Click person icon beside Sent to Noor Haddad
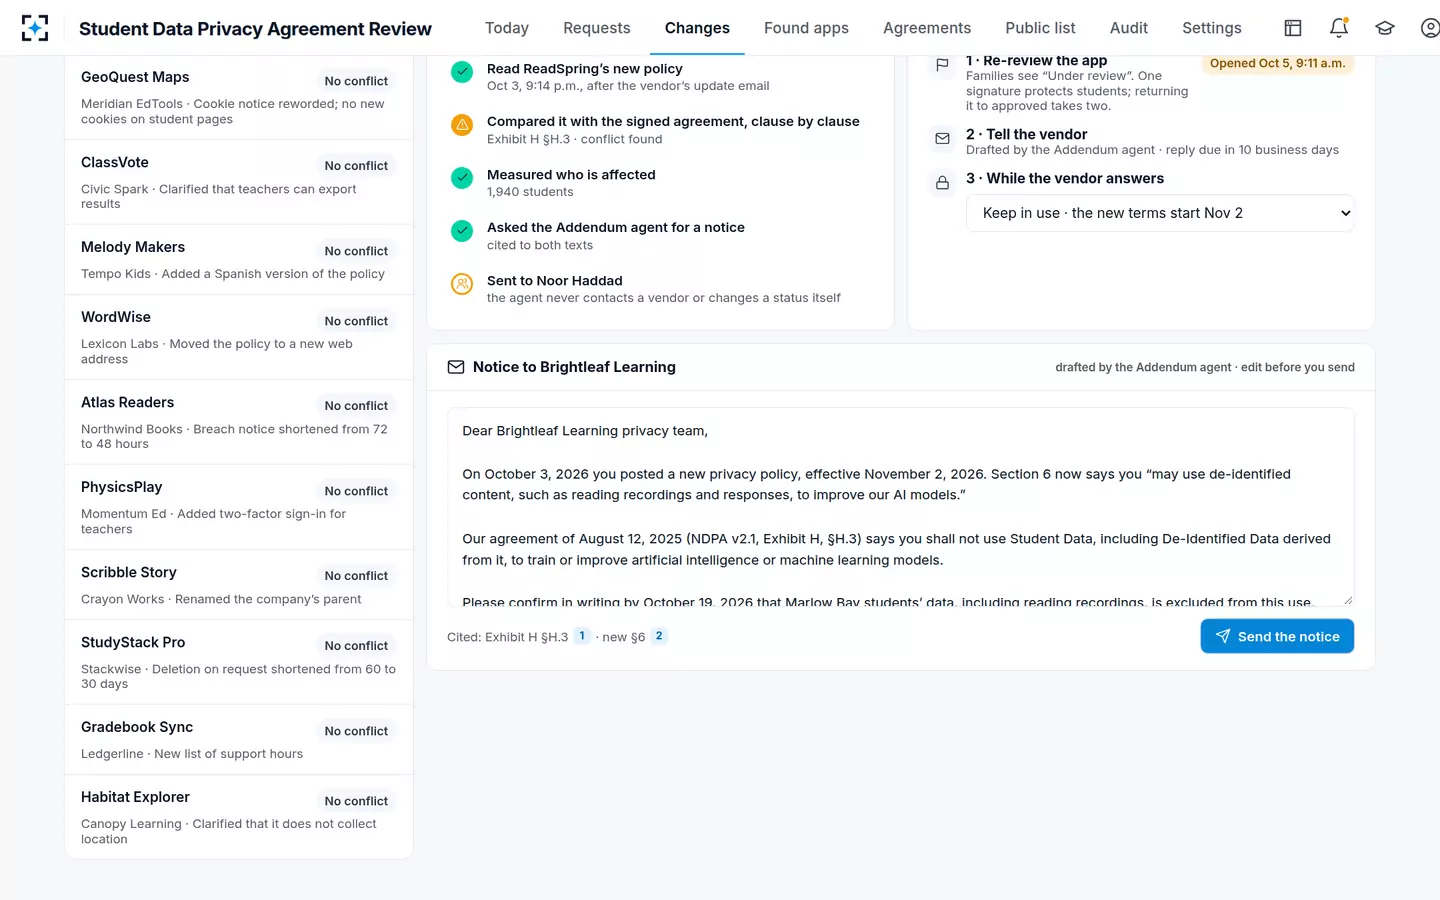Viewport: 1440px width, 900px height. pos(462,284)
